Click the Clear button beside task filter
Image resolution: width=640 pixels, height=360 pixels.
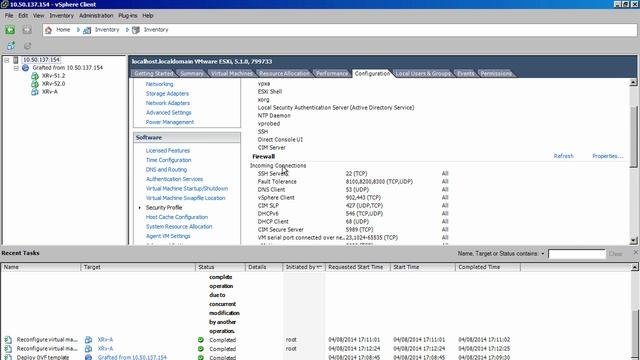click(x=615, y=254)
